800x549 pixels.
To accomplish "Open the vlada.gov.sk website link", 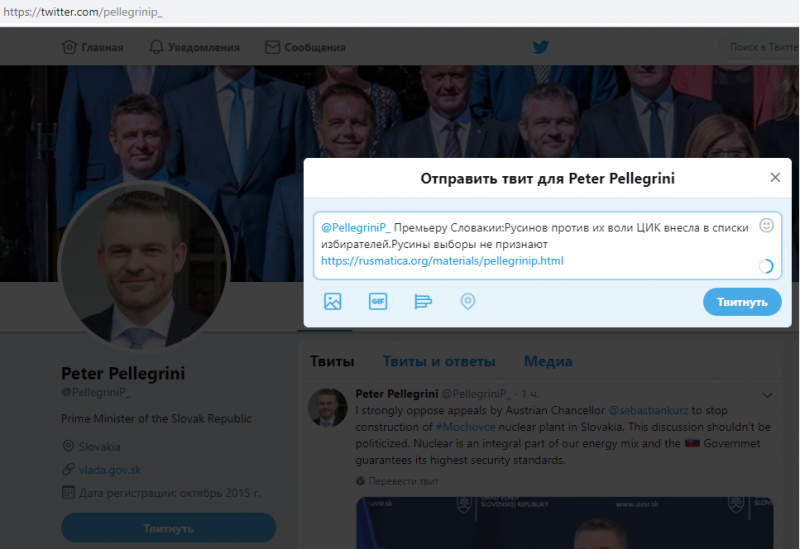I will coord(110,470).
